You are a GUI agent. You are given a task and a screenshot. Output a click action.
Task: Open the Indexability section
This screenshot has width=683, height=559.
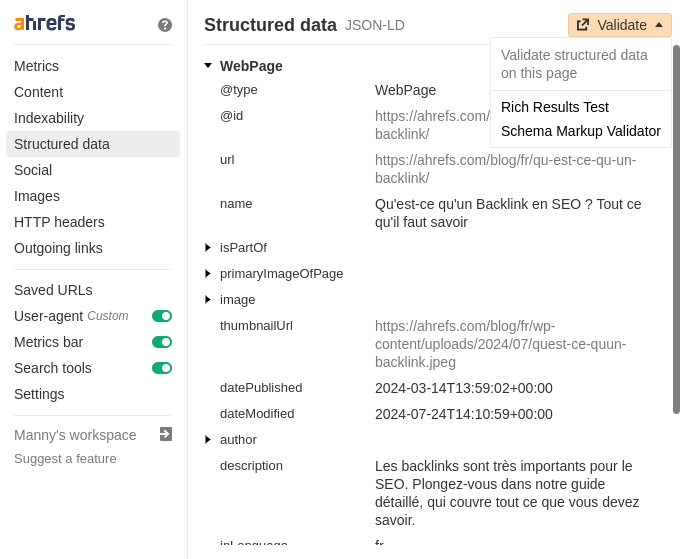49,118
